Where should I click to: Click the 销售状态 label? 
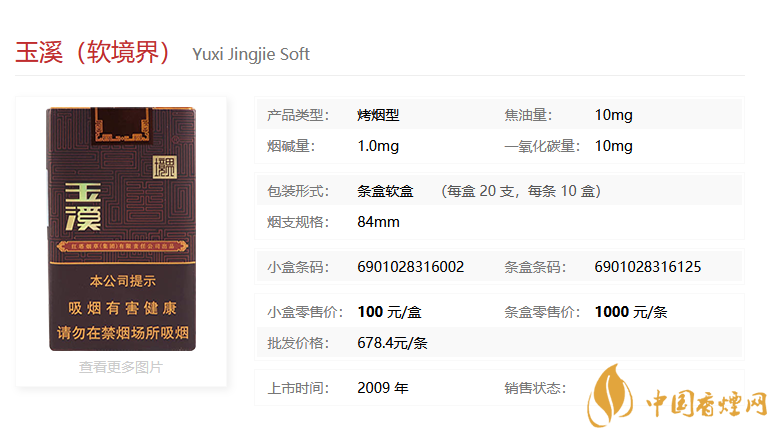[x=535, y=388]
